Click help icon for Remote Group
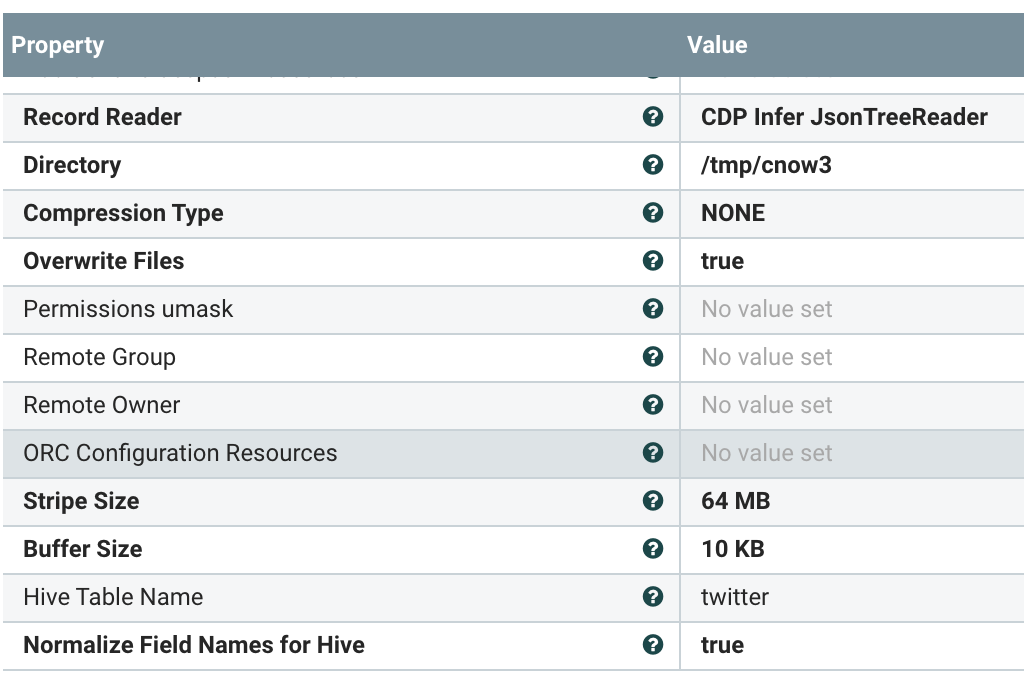Image resolution: width=1024 pixels, height=673 pixels. 653,357
